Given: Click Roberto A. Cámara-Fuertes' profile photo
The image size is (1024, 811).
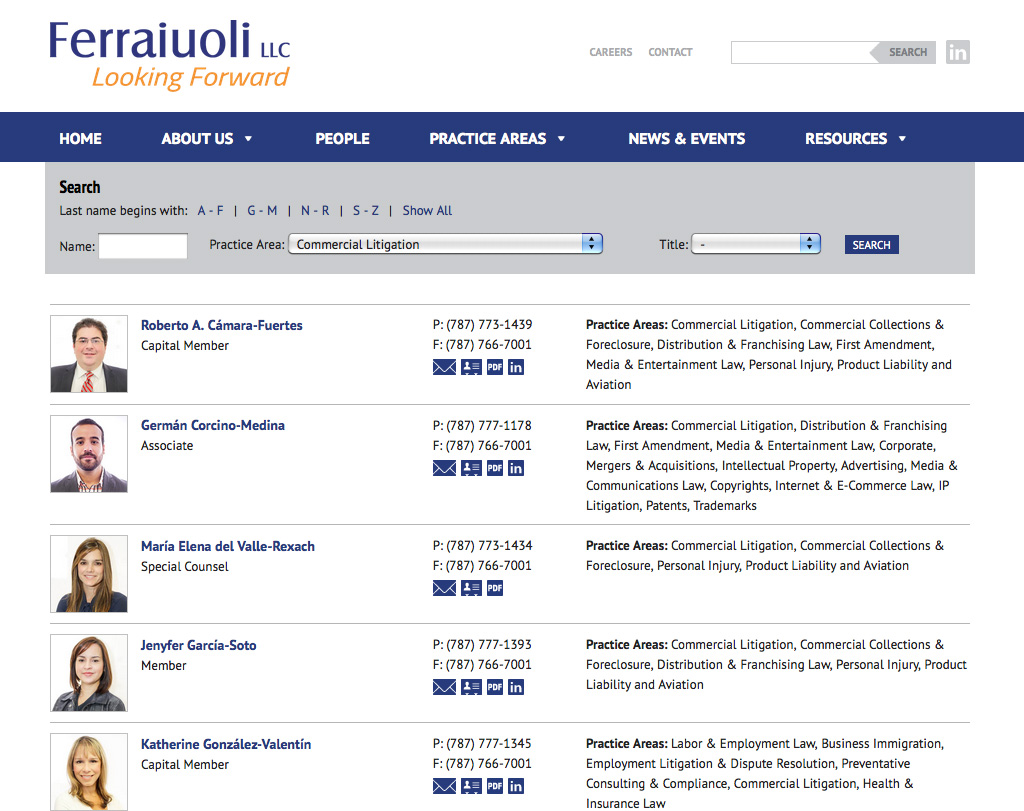Looking at the screenshot, I should coord(89,354).
